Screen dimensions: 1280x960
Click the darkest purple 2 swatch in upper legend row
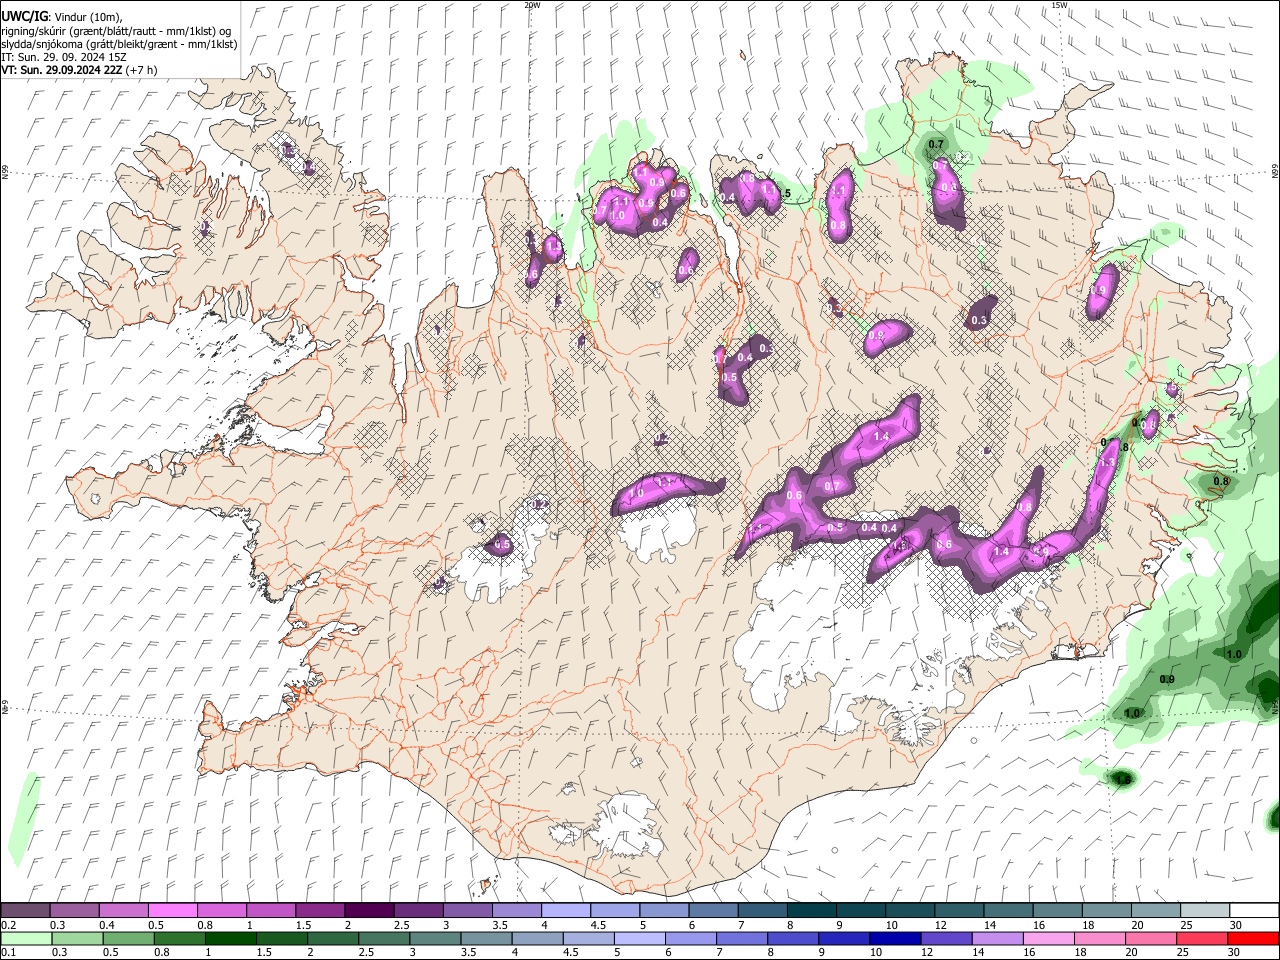point(368,911)
